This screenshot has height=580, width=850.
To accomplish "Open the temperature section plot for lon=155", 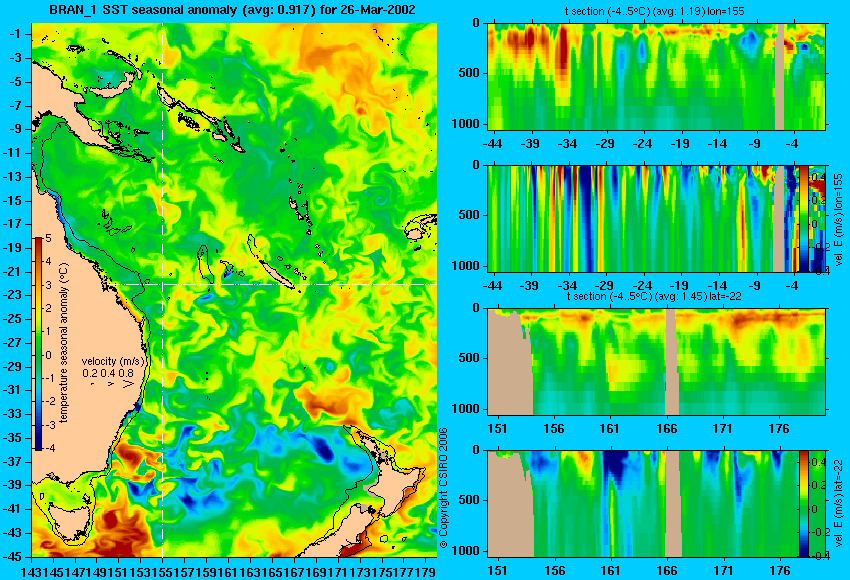I will pos(656,76).
